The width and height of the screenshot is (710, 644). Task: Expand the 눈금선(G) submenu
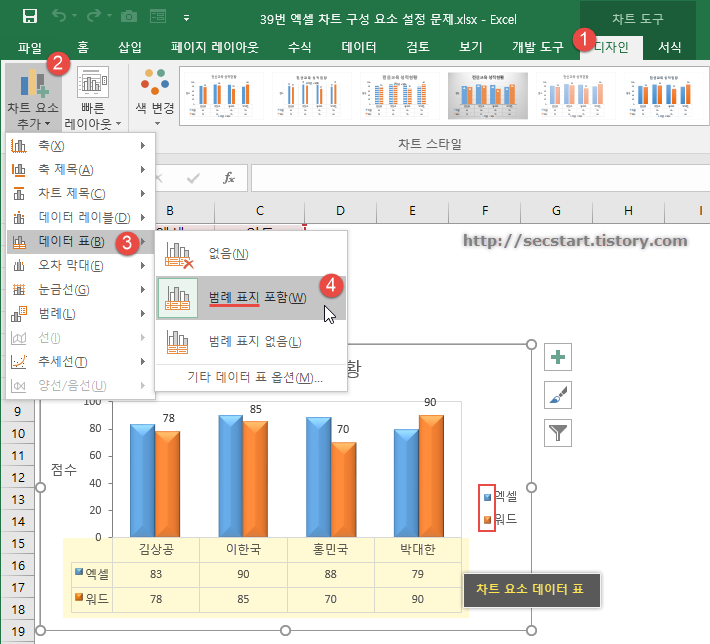point(81,290)
